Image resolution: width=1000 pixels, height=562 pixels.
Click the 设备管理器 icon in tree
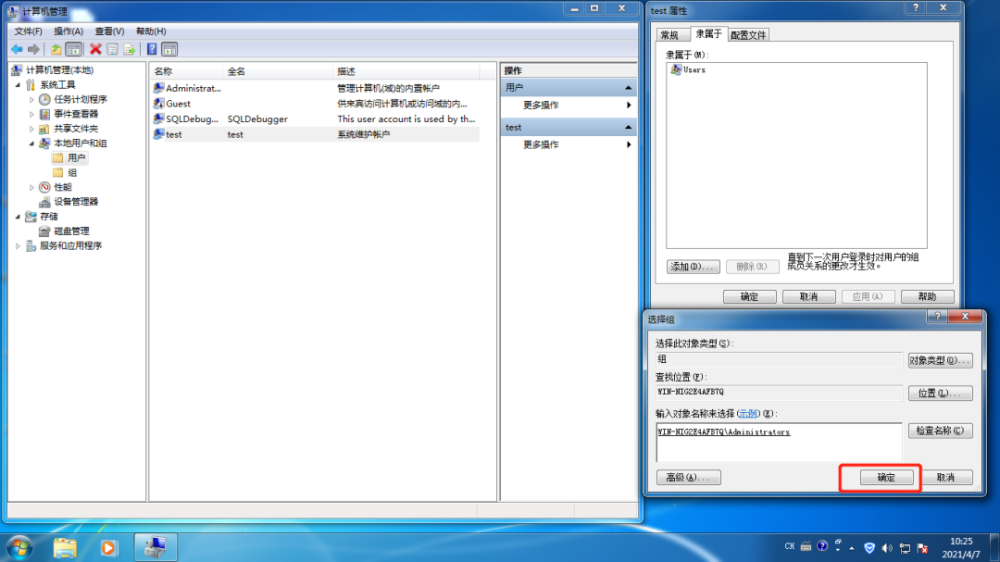point(45,202)
